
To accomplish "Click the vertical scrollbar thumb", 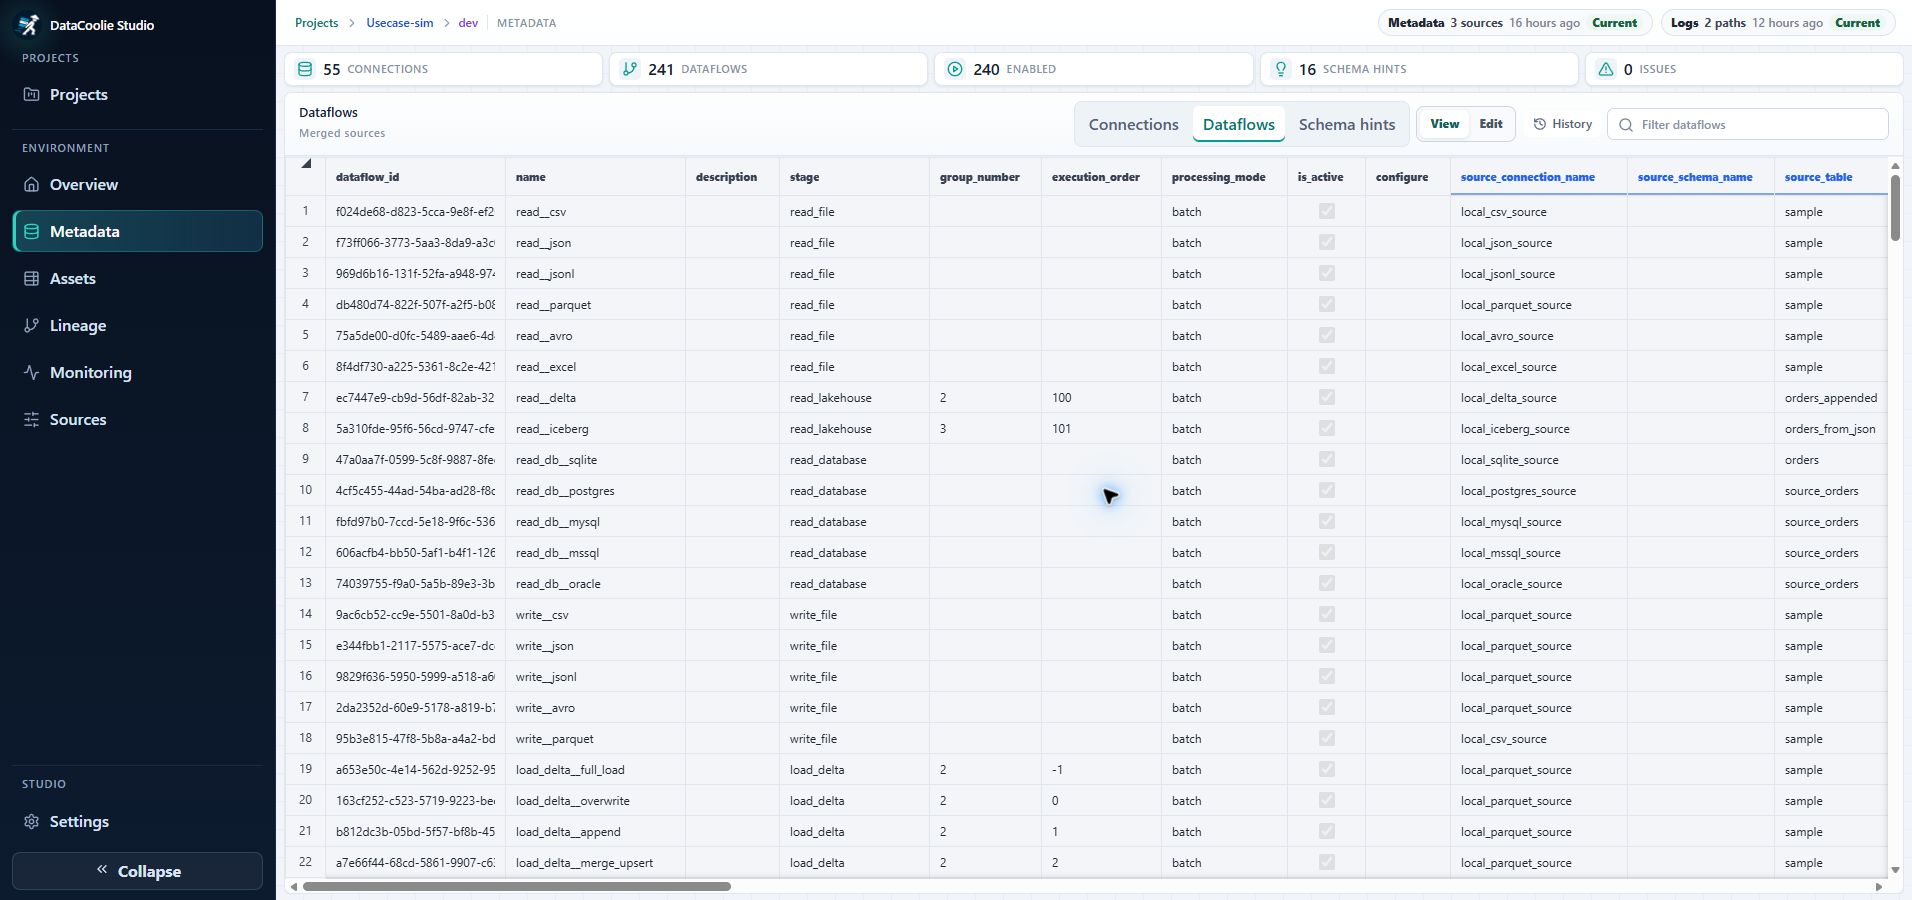I will [x=1895, y=208].
